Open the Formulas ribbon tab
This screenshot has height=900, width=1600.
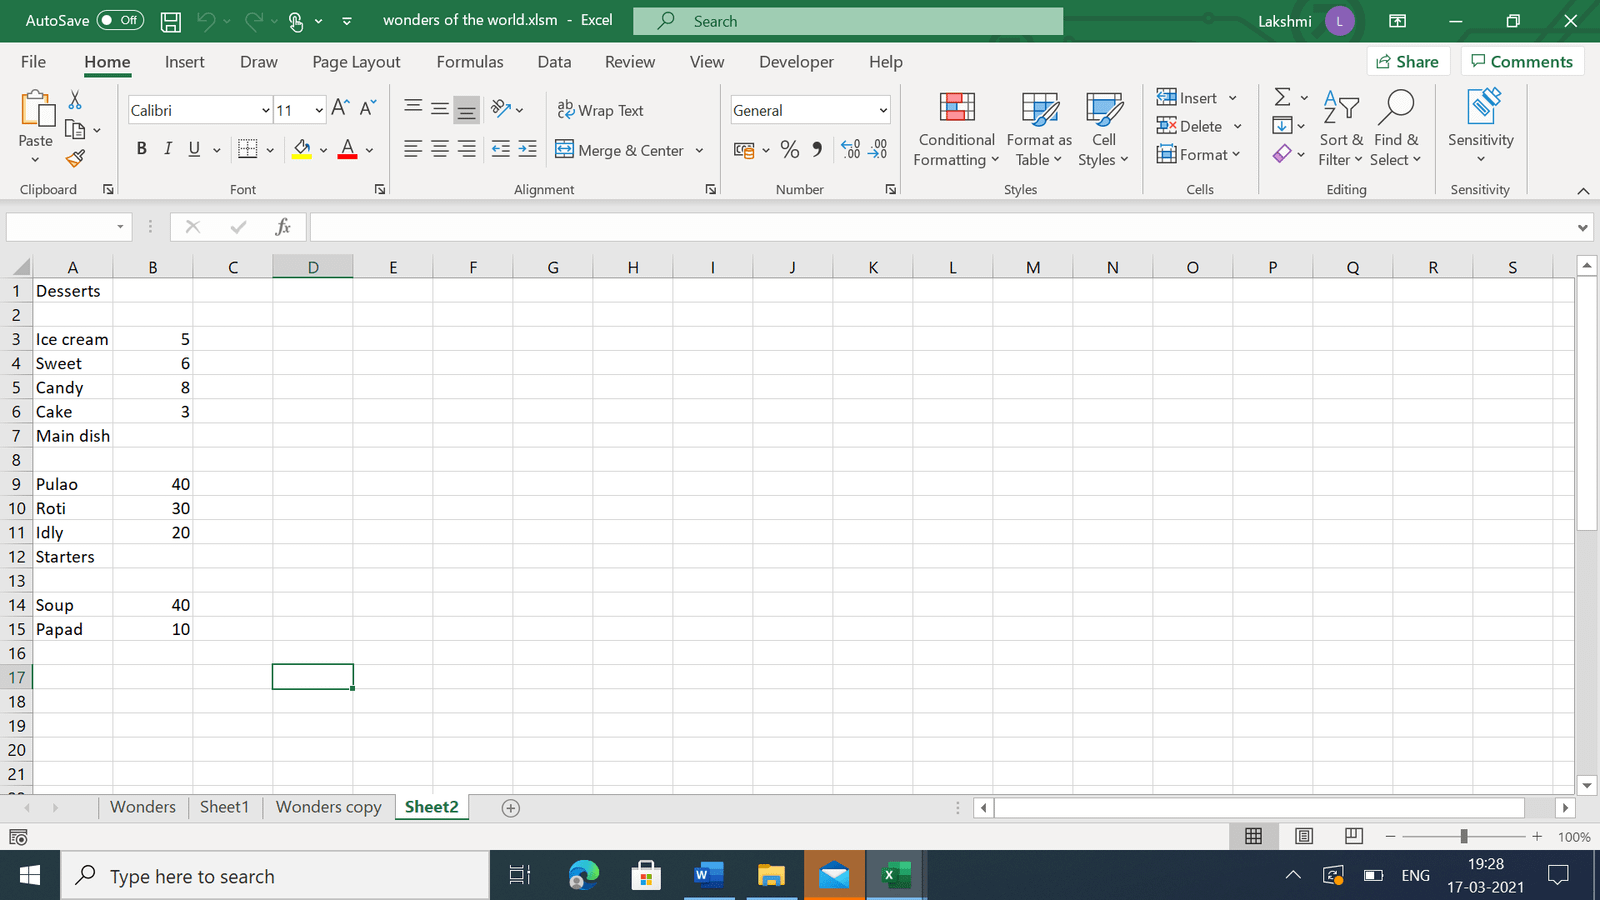(x=470, y=62)
